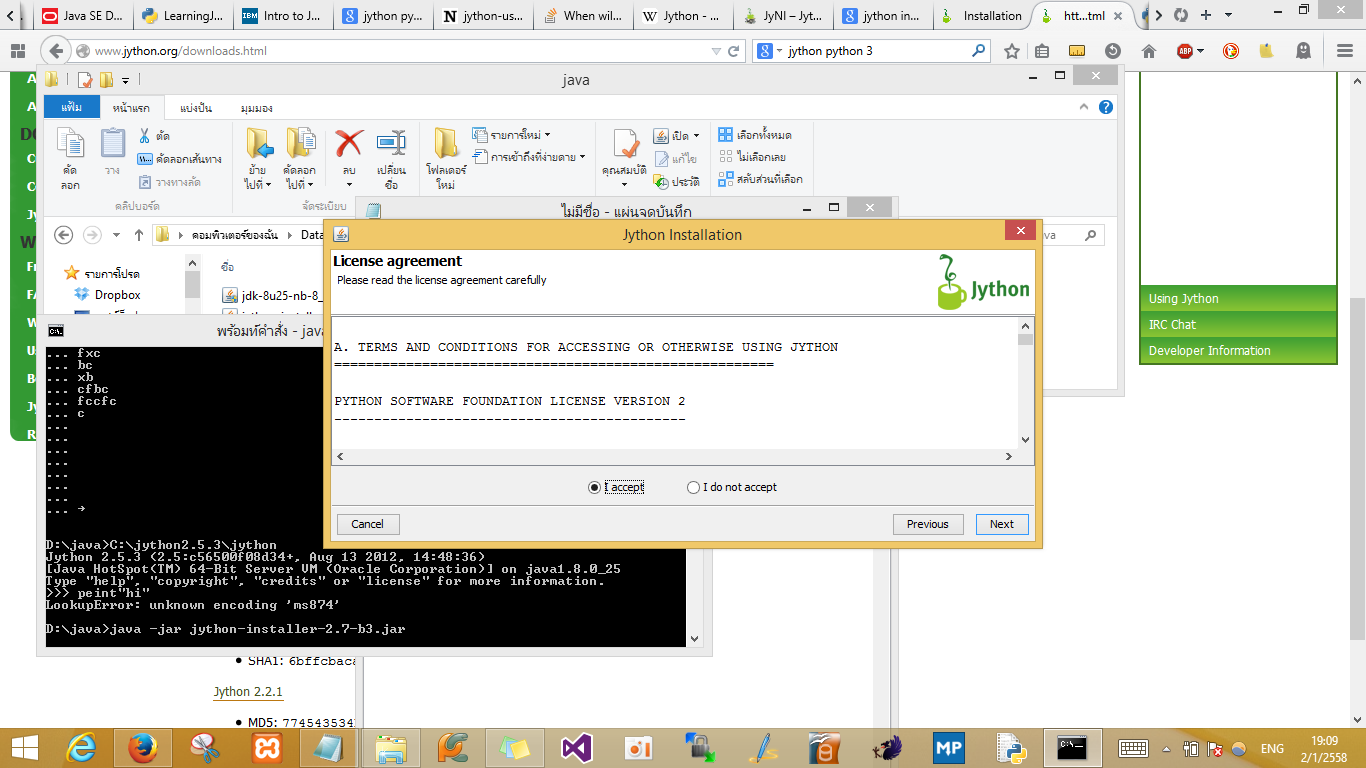The height and width of the screenshot is (768, 1366).
Task: Open the เปิด (Open with) dropdown
Action: click(678, 134)
